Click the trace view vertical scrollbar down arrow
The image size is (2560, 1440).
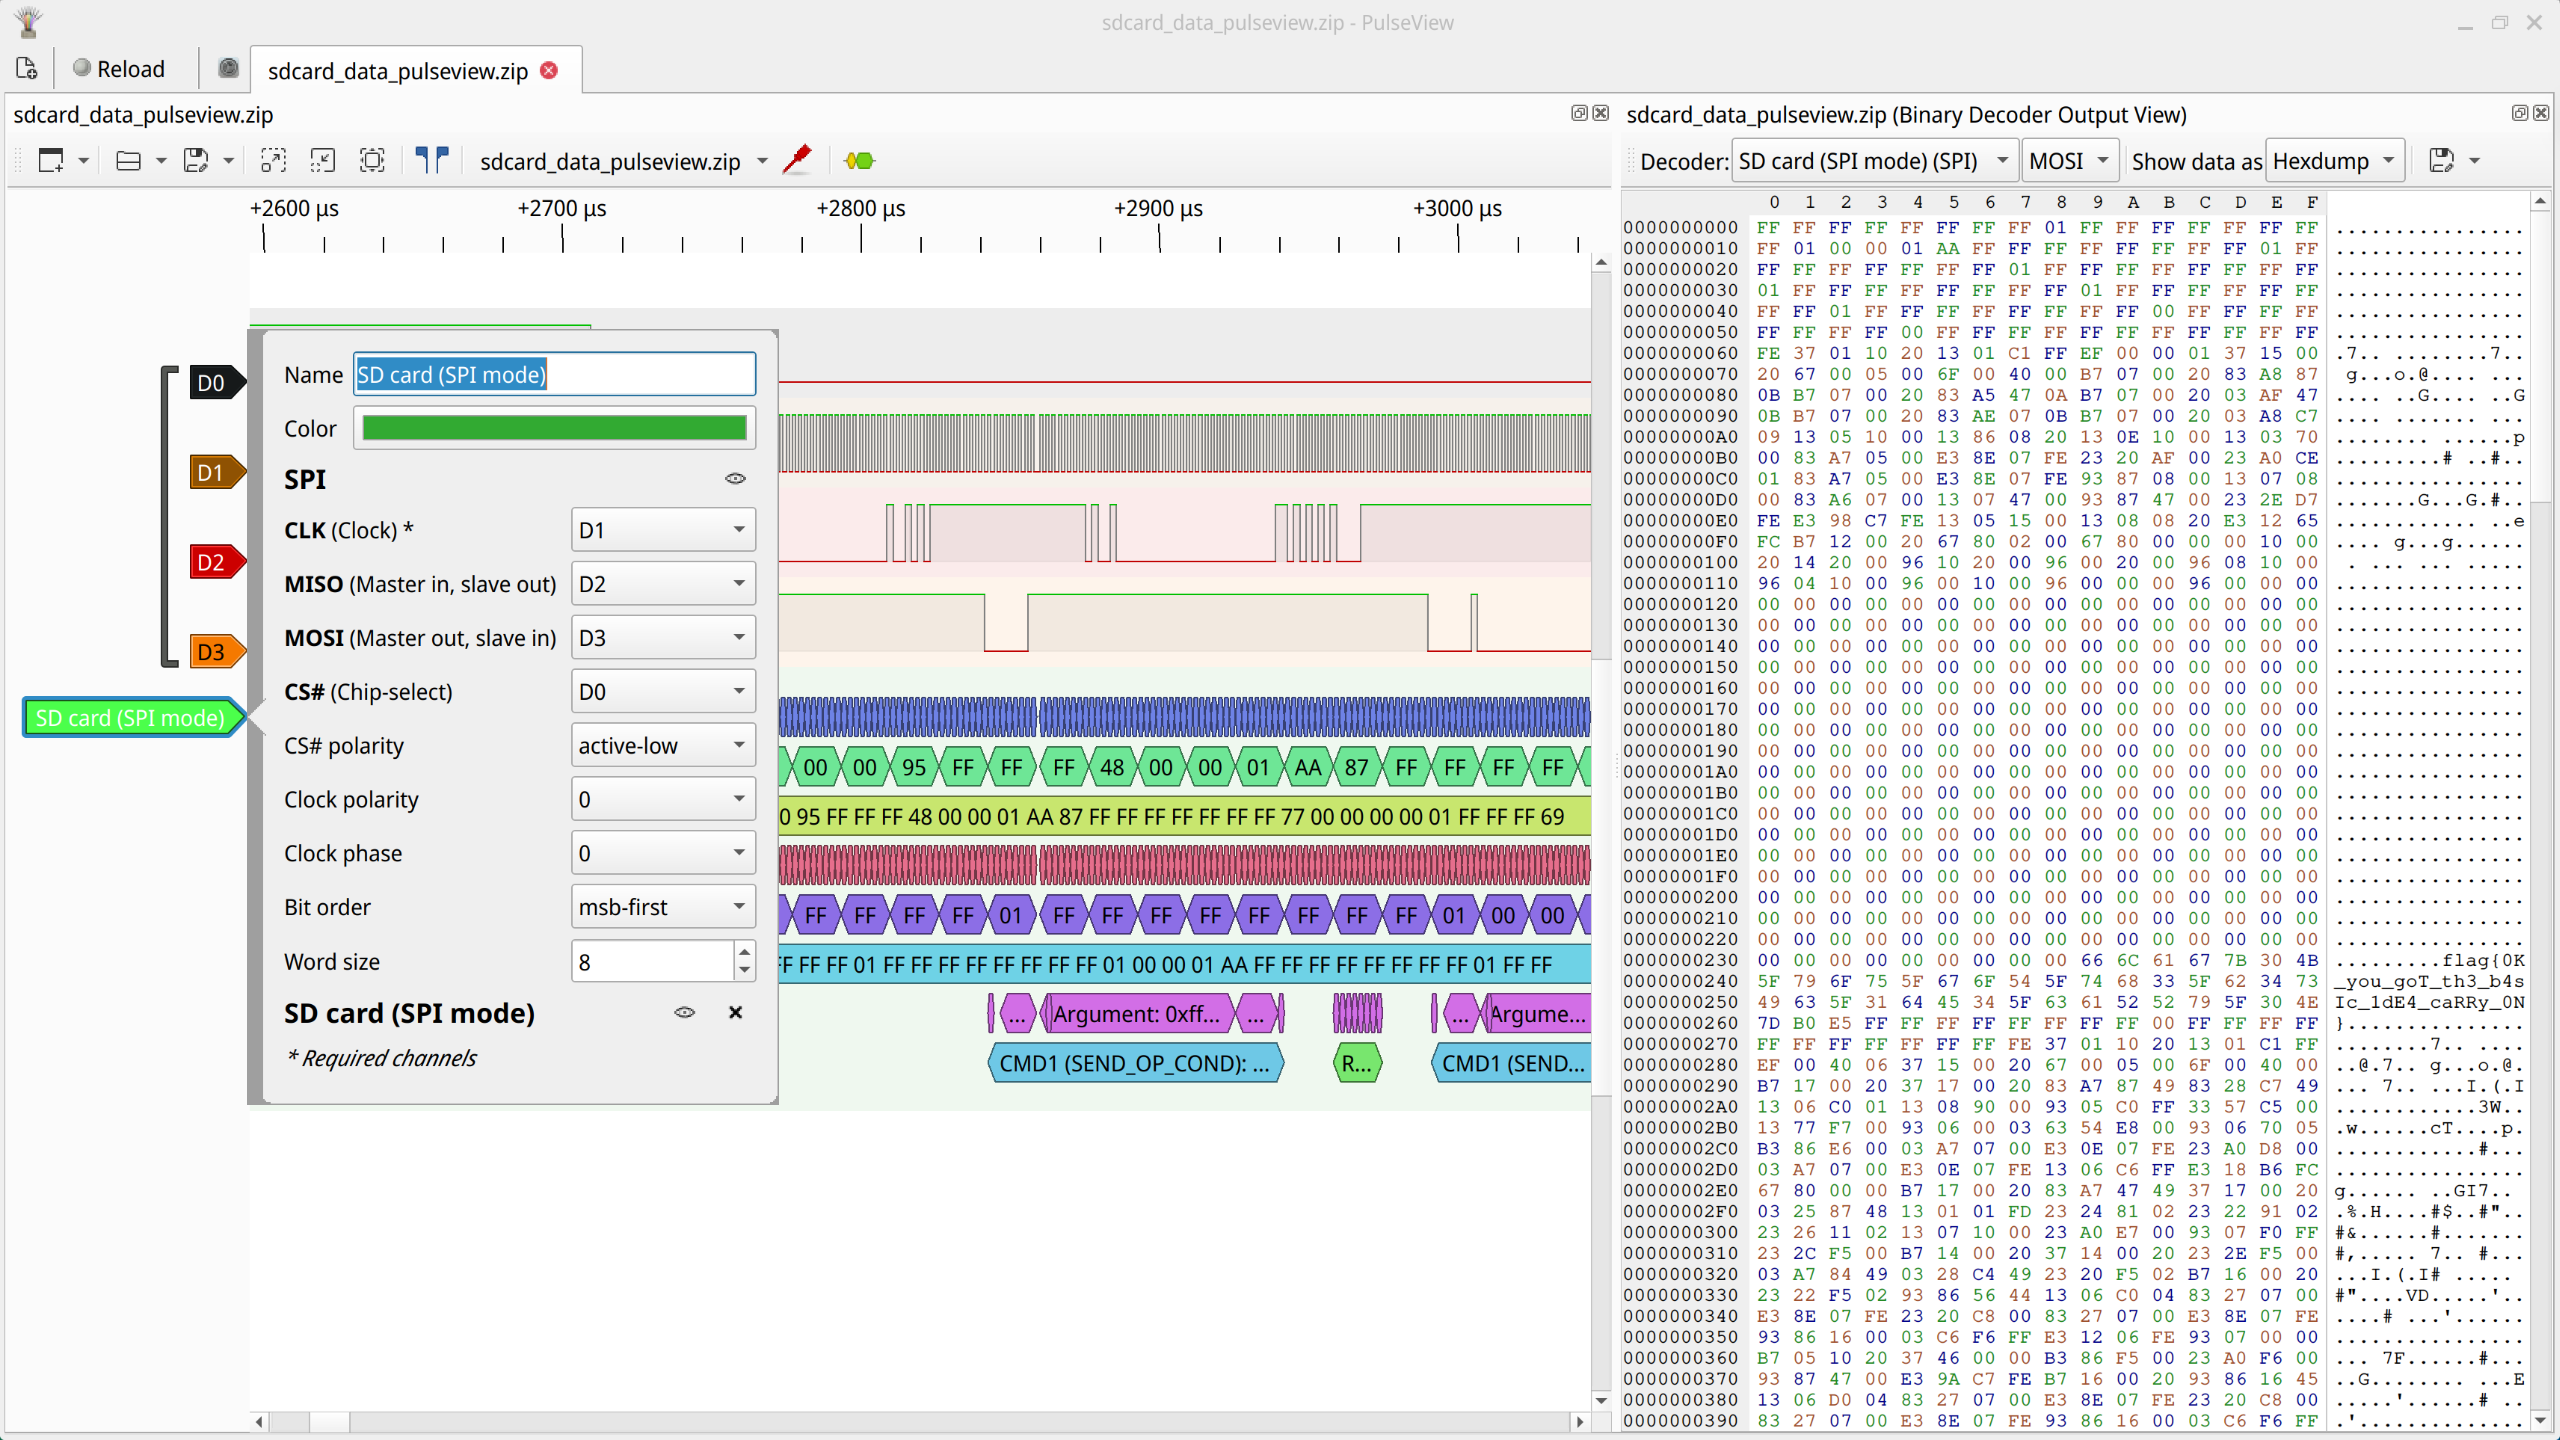1601,1400
